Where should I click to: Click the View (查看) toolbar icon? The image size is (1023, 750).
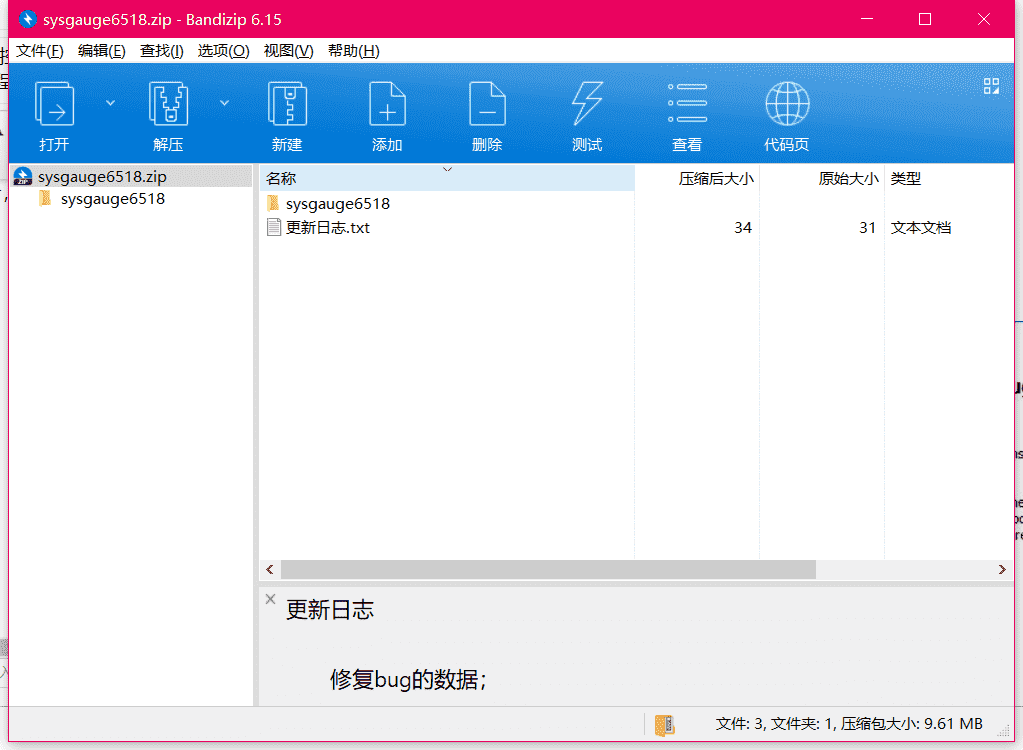[x=688, y=103]
